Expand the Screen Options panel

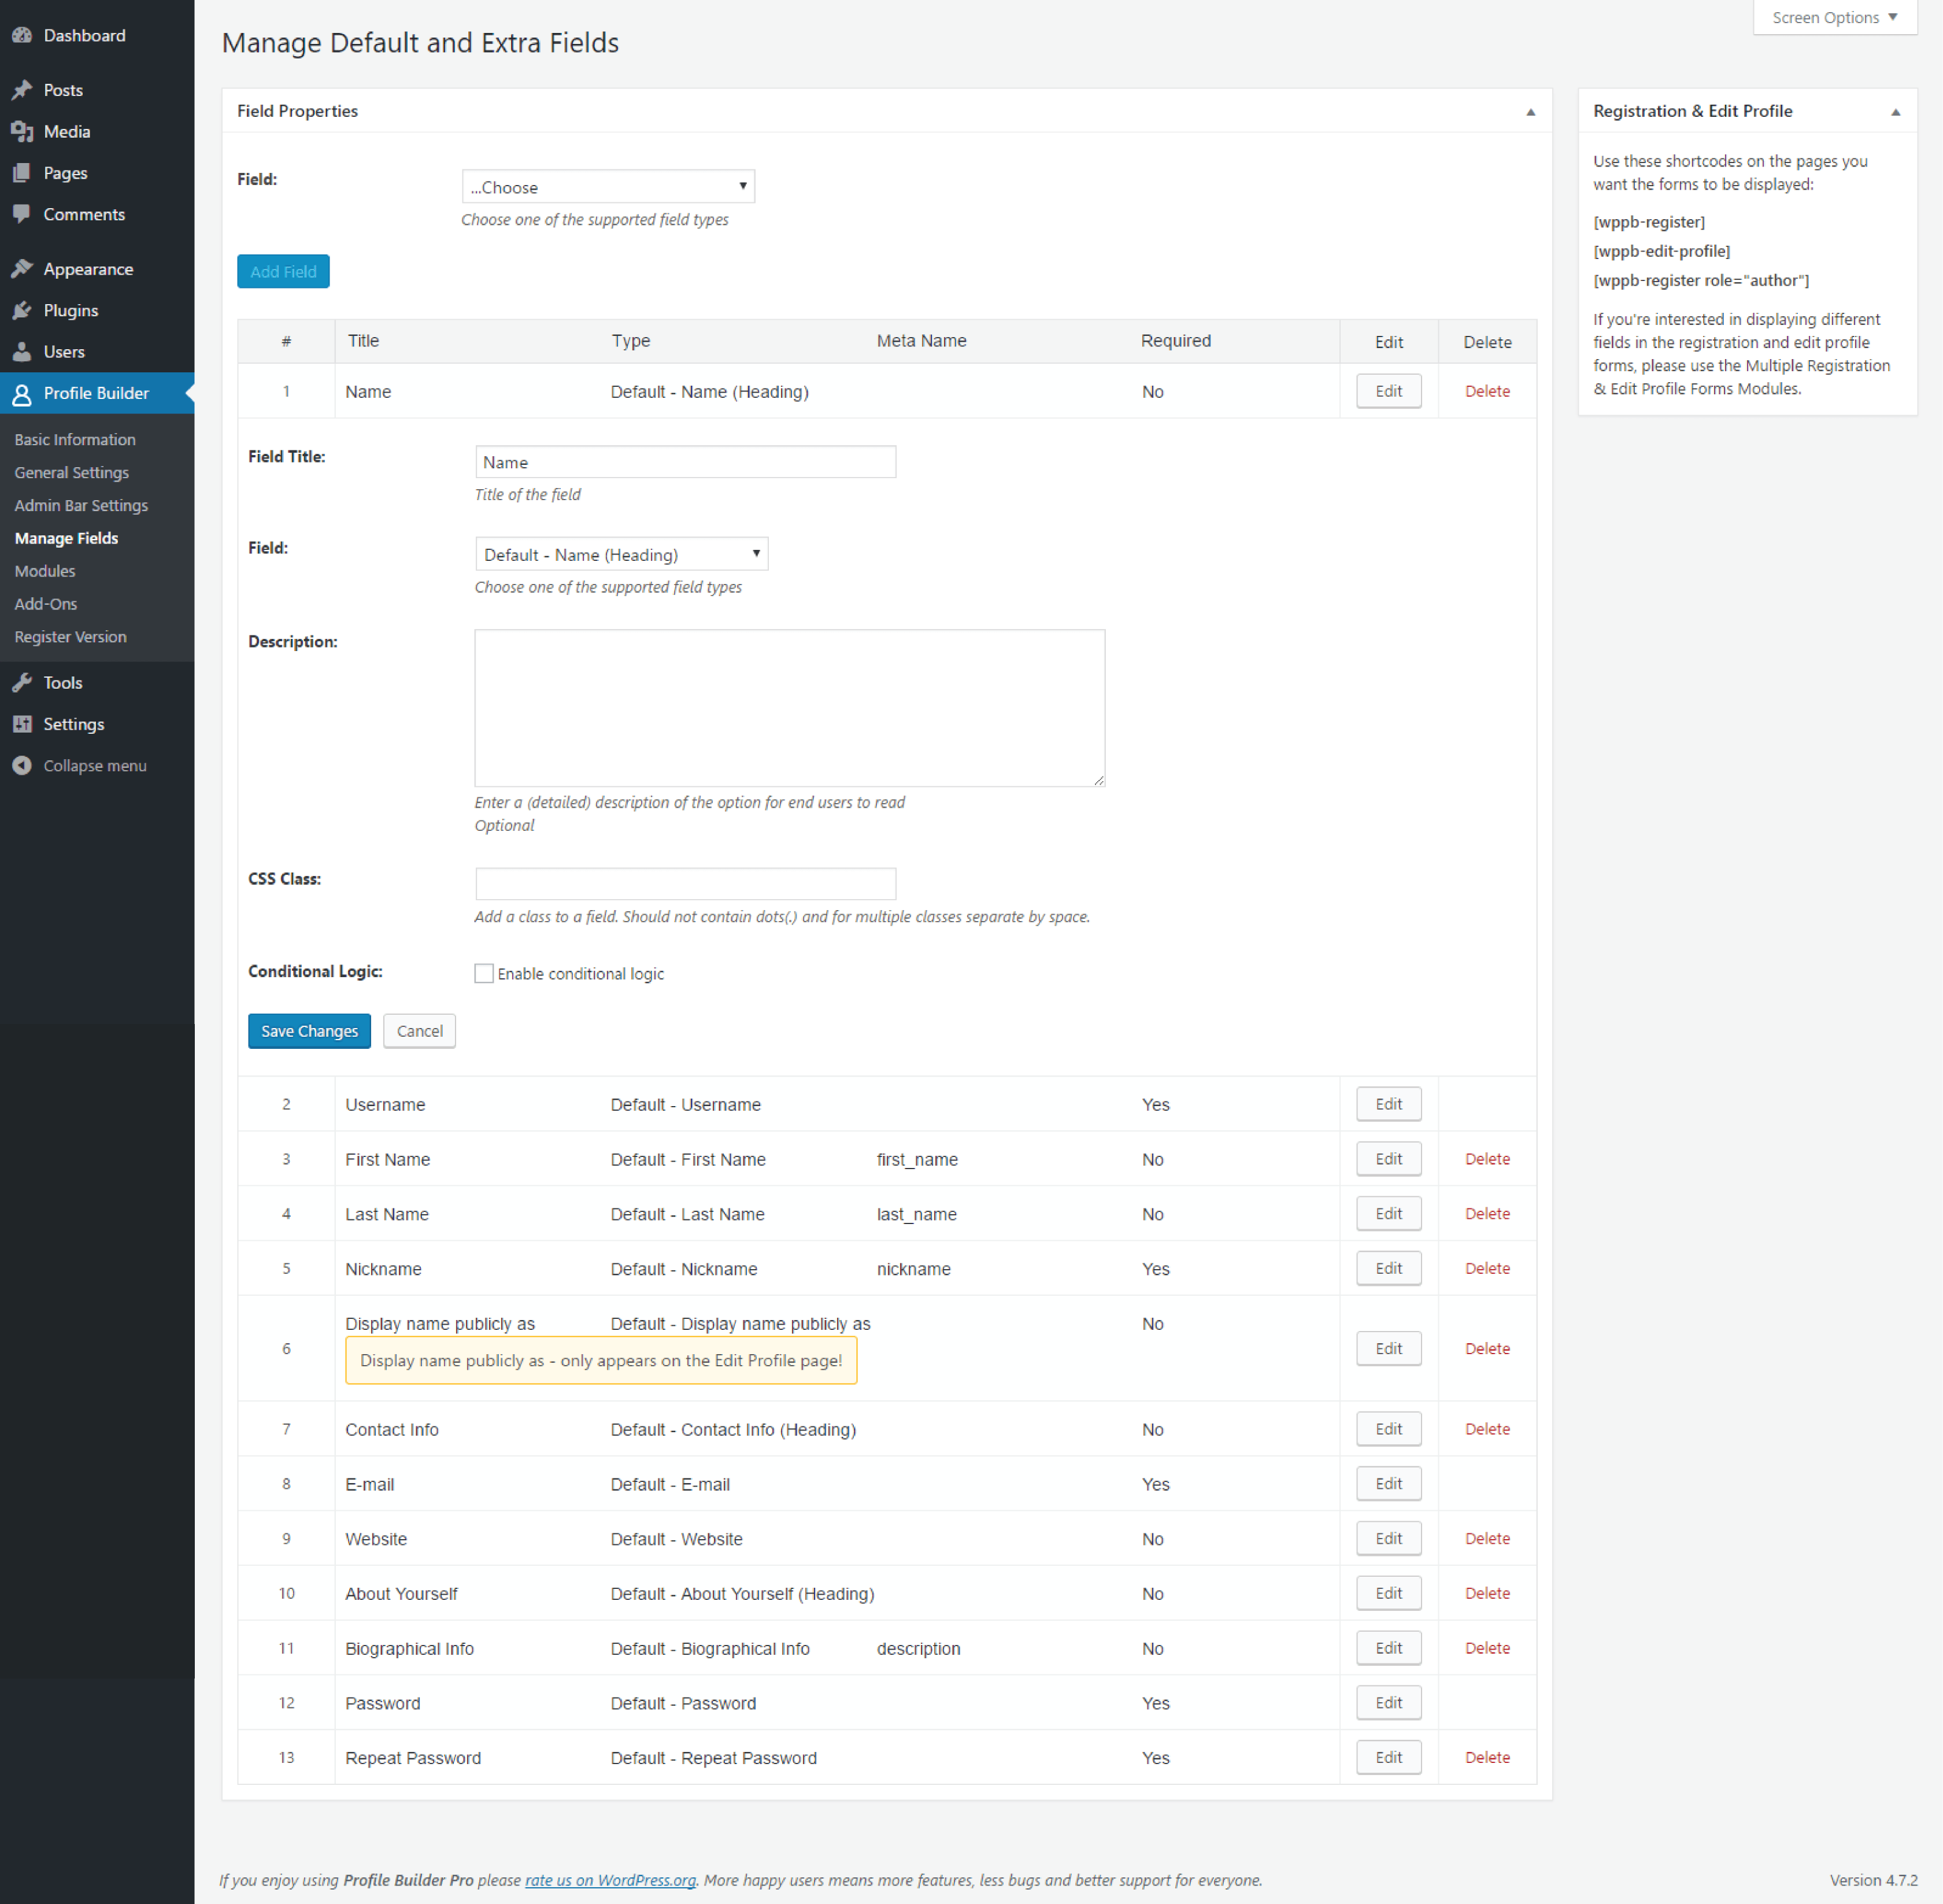1833,17
